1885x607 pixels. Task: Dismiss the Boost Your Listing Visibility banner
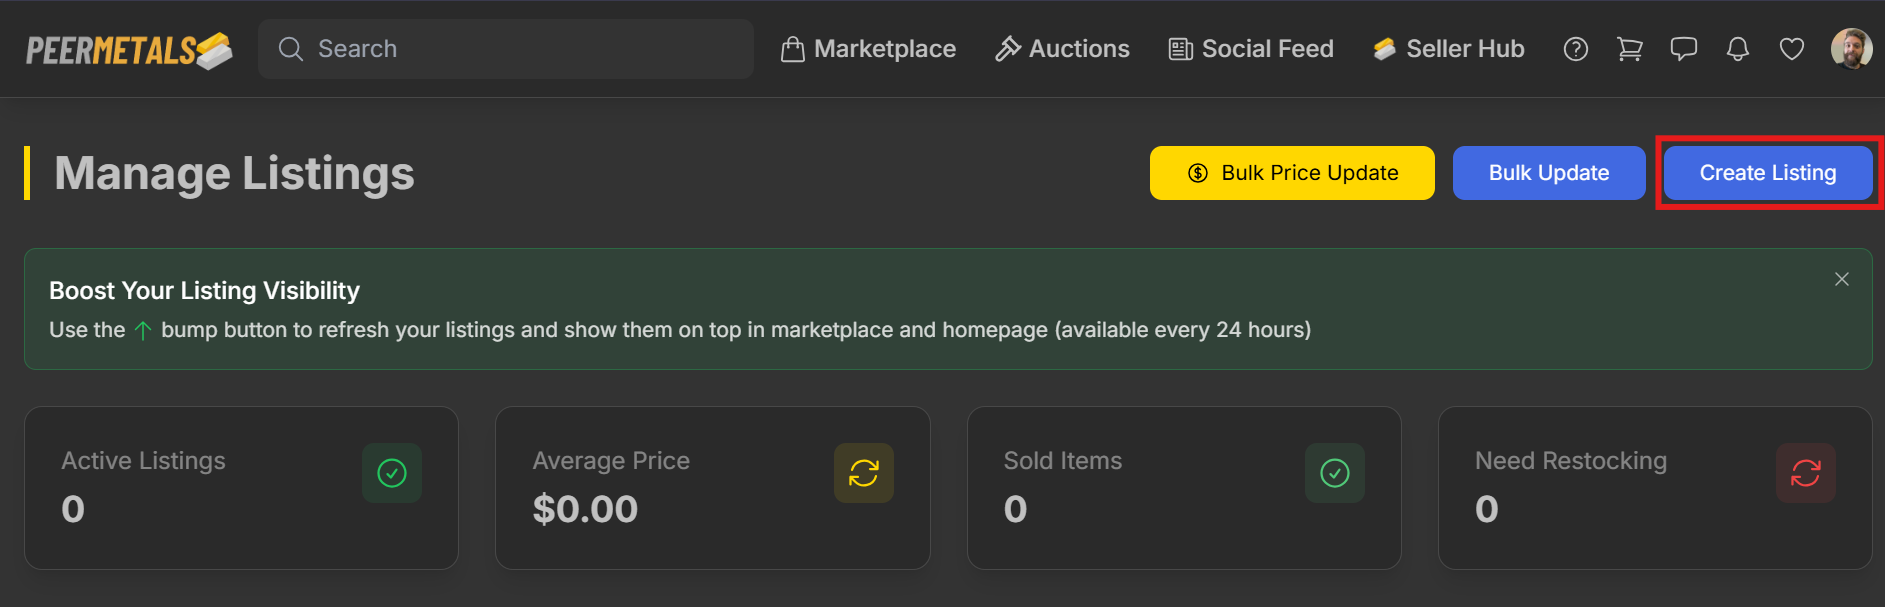click(1842, 279)
